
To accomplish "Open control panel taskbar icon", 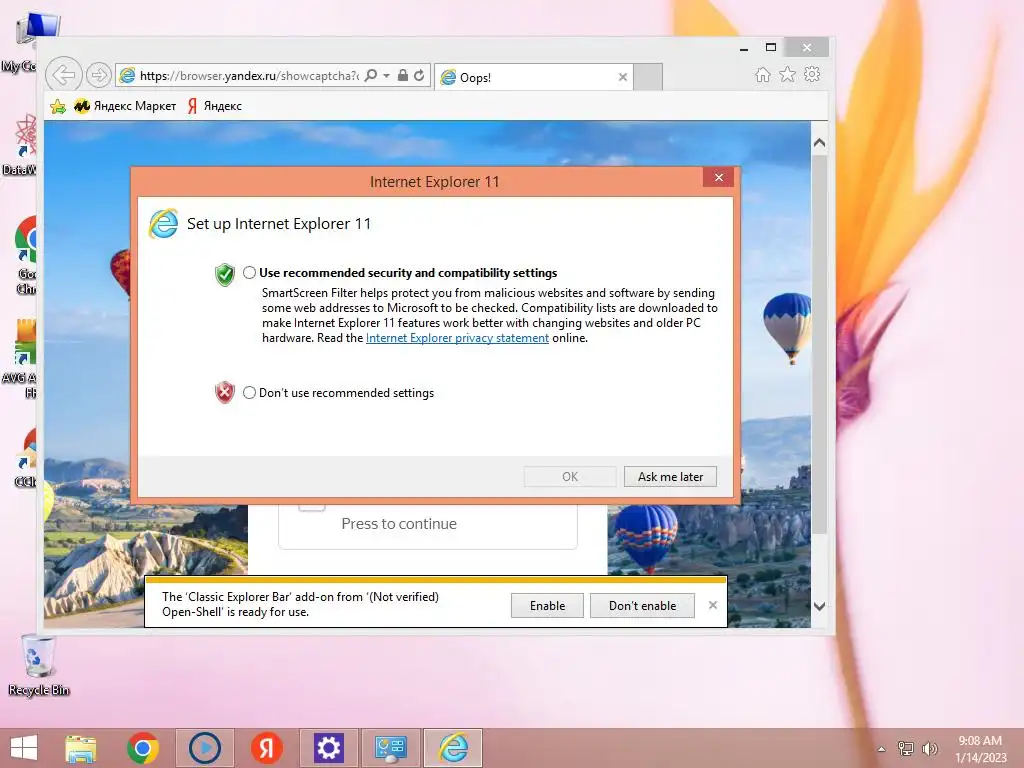I will click(391, 748).
